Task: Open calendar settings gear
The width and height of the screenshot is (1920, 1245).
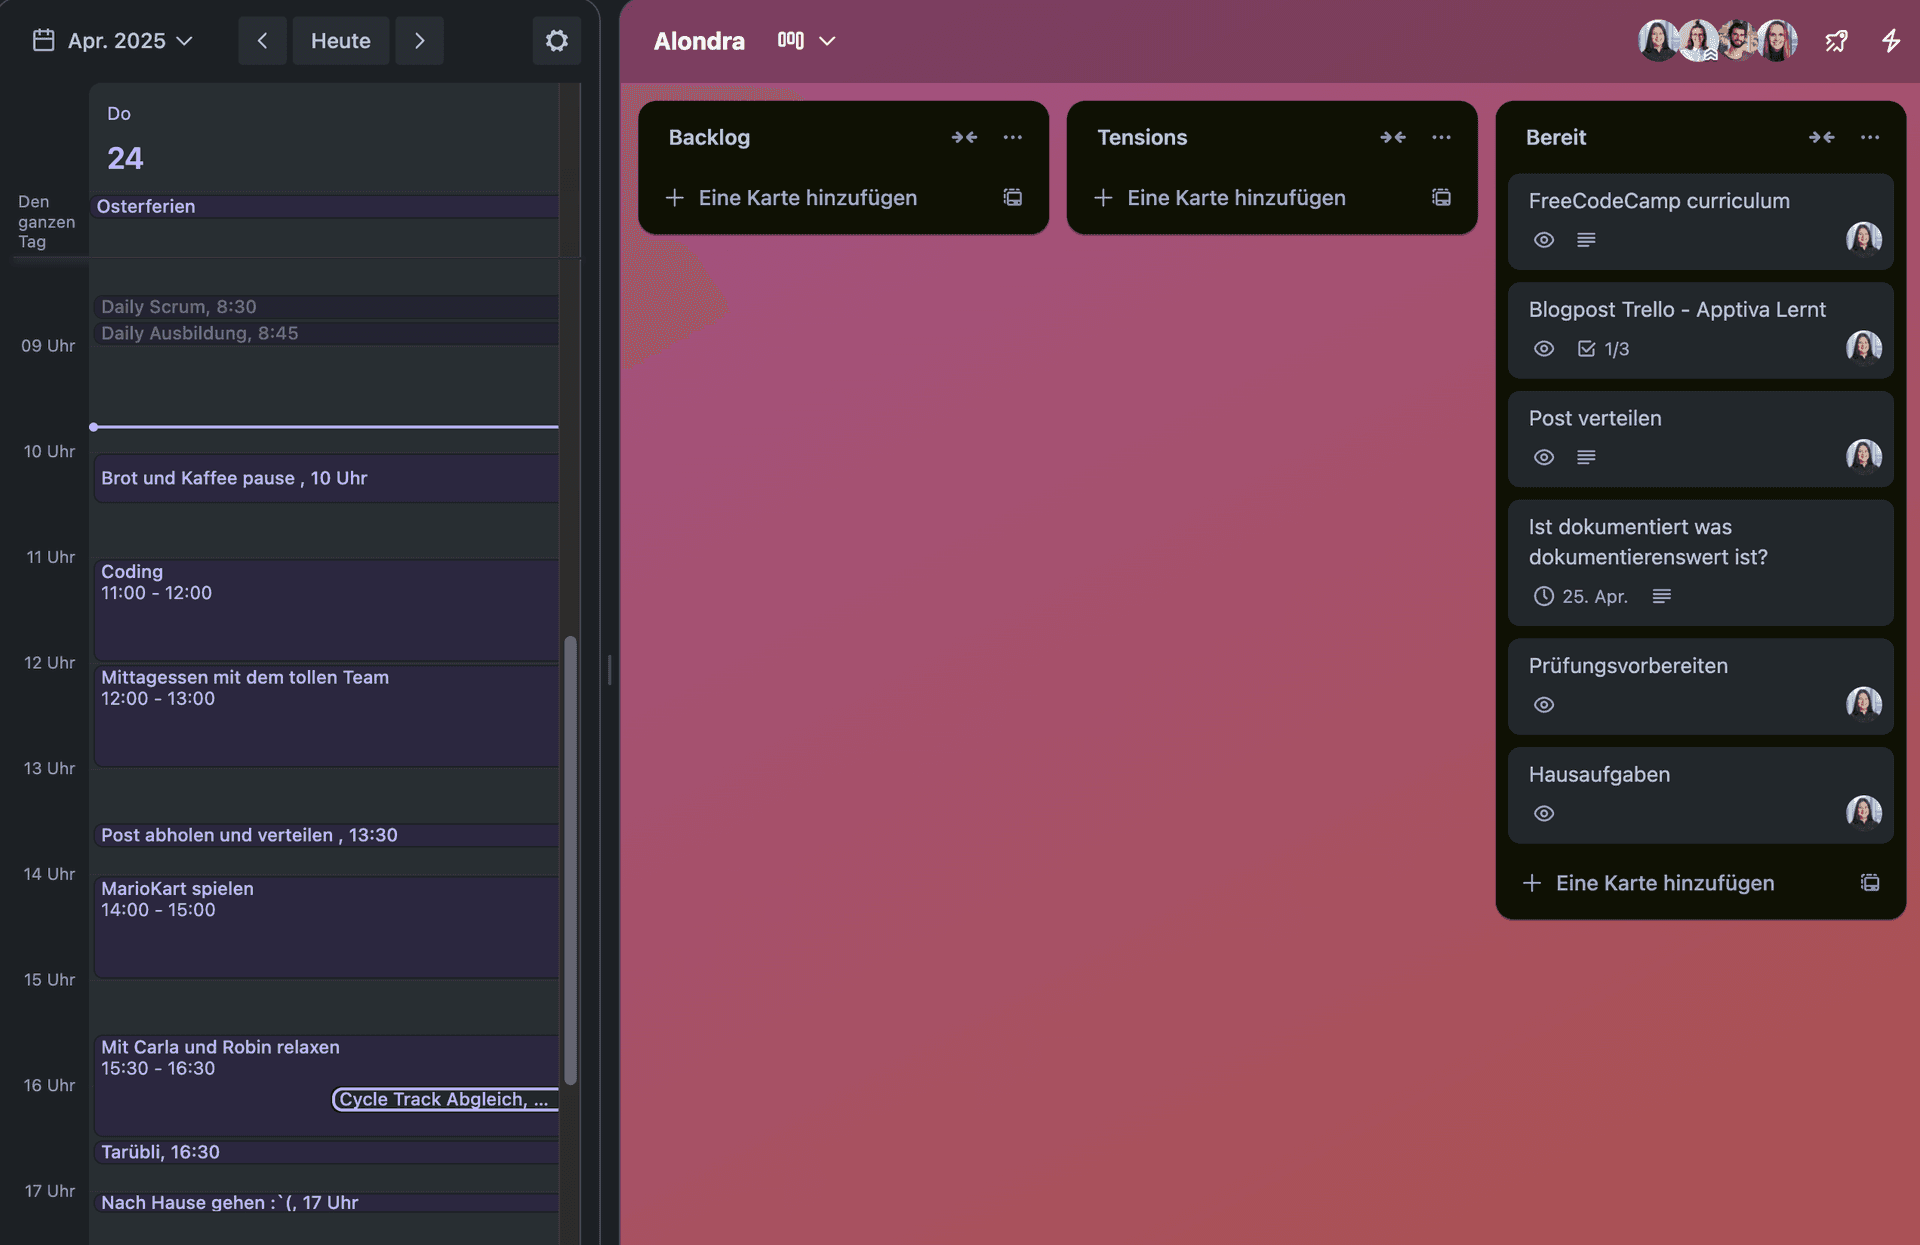Action: click(557, 41)
